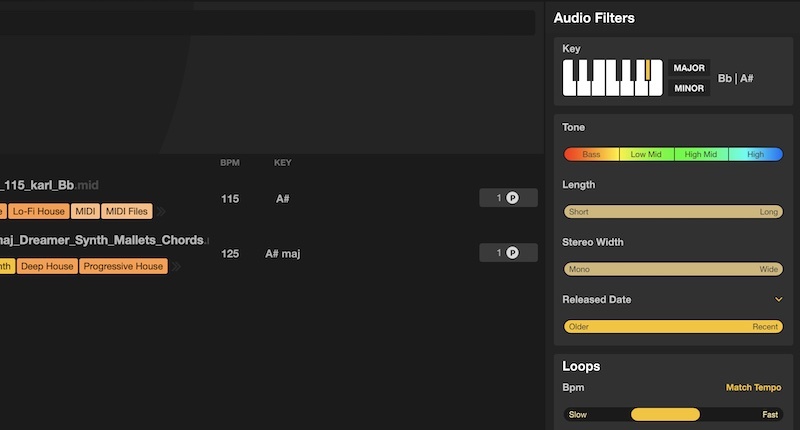Select the High Mid tone segment

701,155
